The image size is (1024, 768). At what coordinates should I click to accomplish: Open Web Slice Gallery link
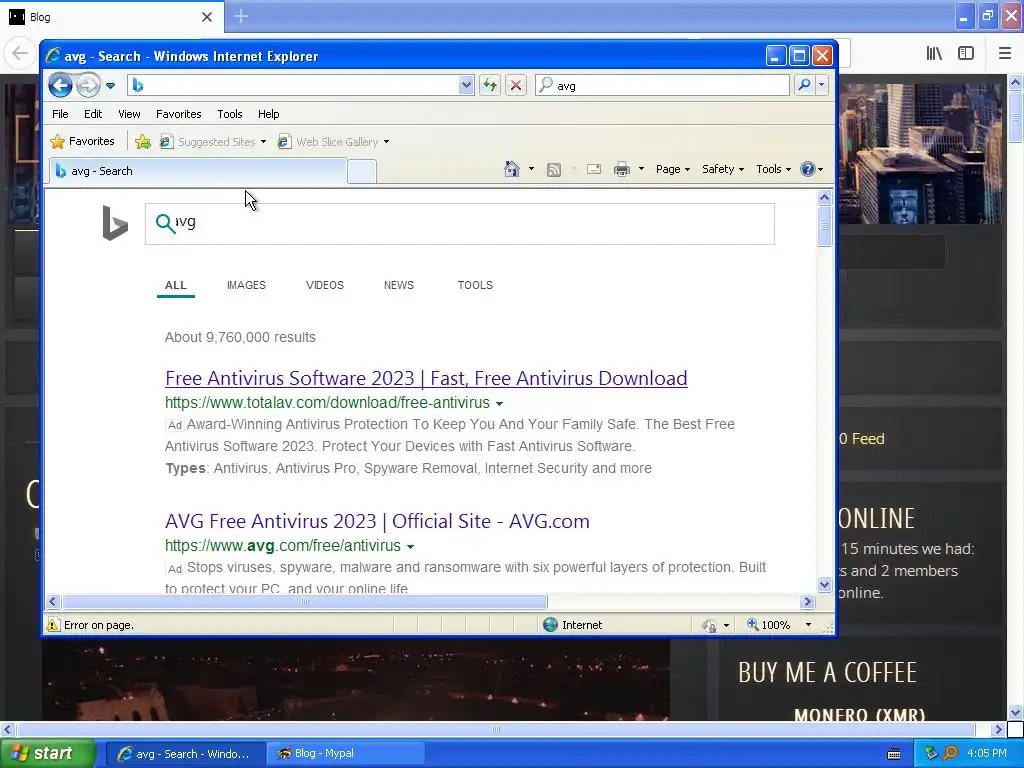click(333, 142)
